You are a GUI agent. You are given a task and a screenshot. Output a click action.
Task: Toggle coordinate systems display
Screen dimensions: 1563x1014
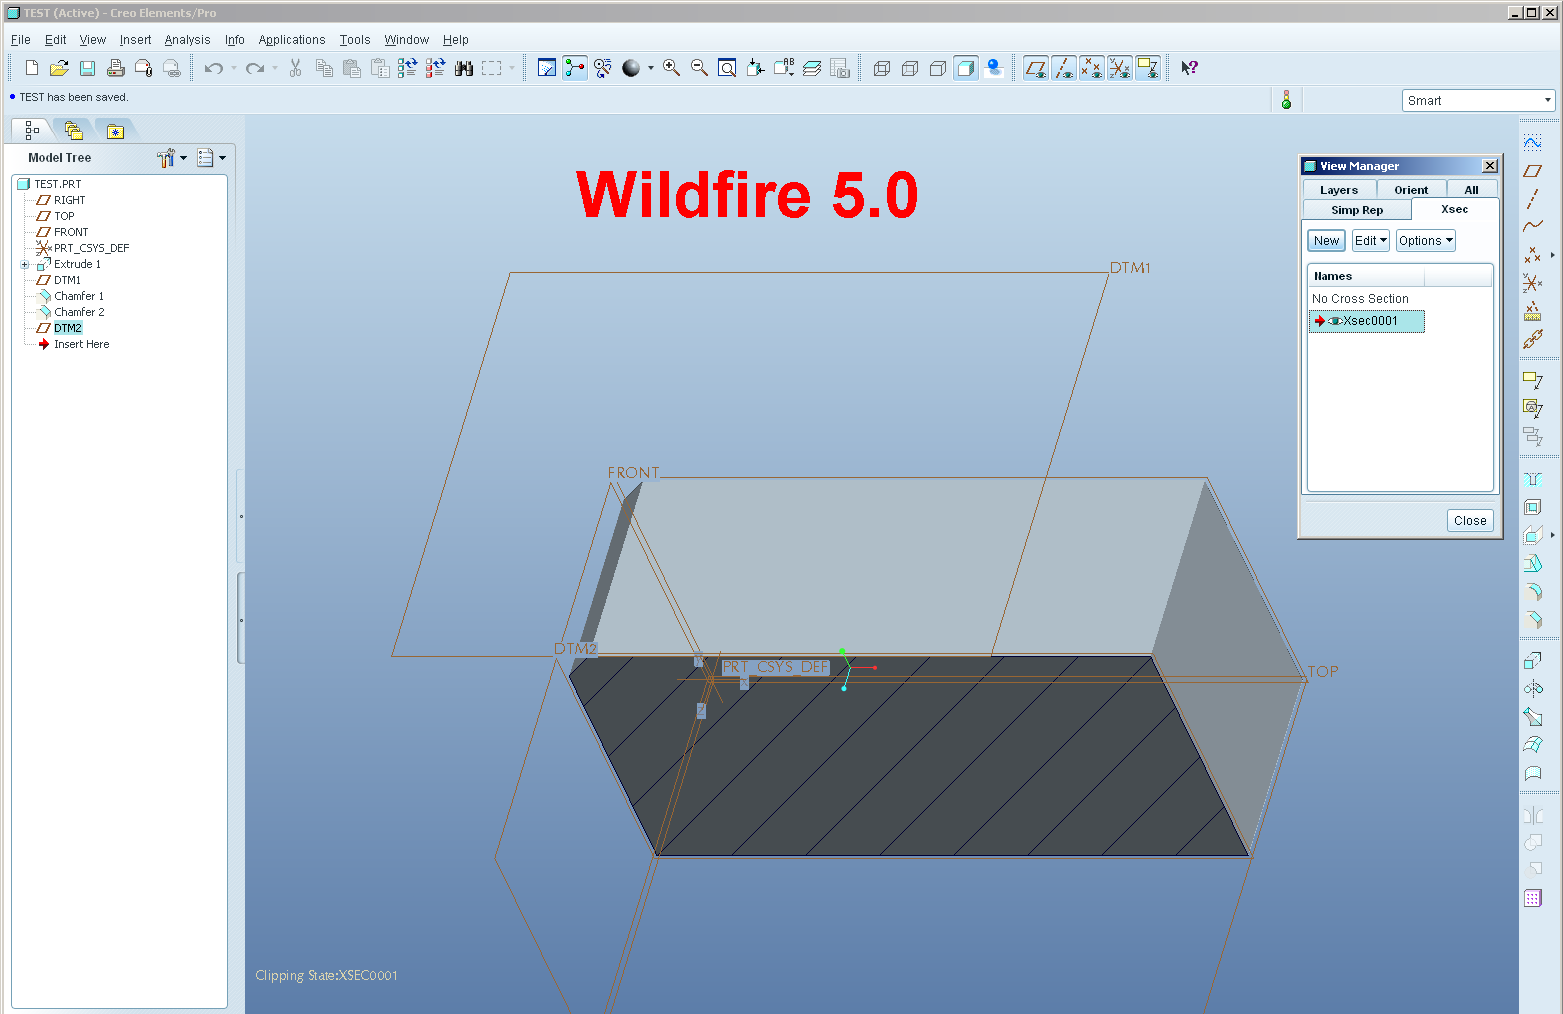[x=1120, y=68]
